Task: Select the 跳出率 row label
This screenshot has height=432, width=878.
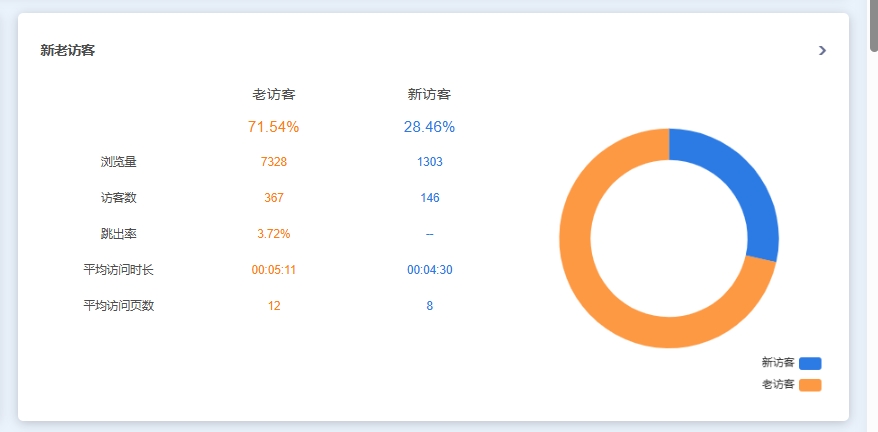Action: click(x=118, y=234)
